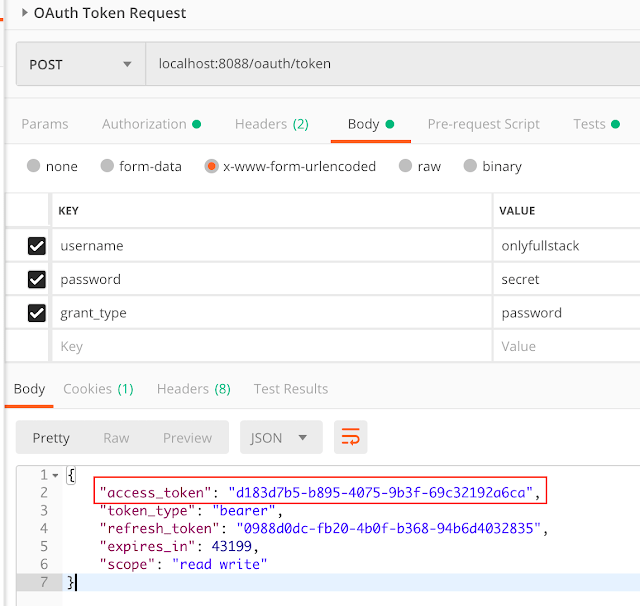640x606 pixels.
Task: Click the access_token value string
Action: pyautogui.click(x=380, y=493)
